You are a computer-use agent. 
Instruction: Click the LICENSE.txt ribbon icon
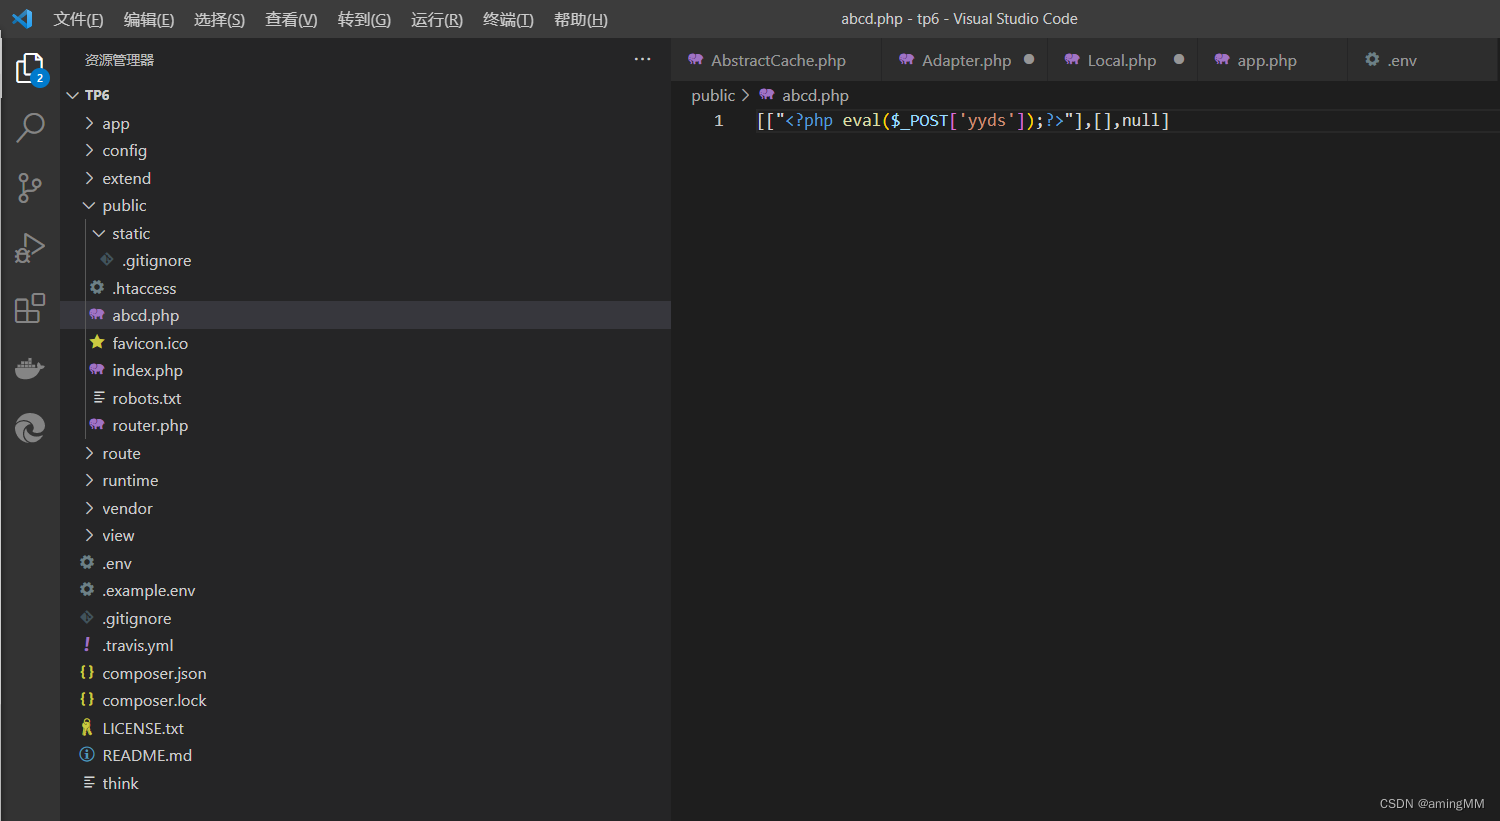87,727
